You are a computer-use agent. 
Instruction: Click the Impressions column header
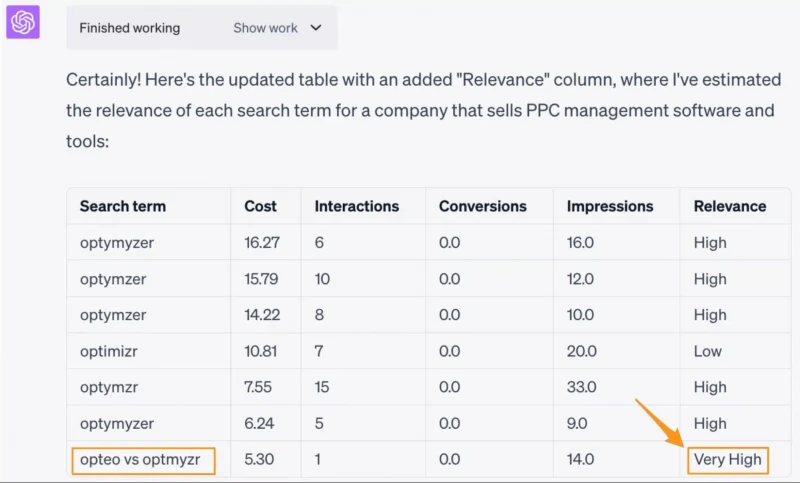pos(610,206)
